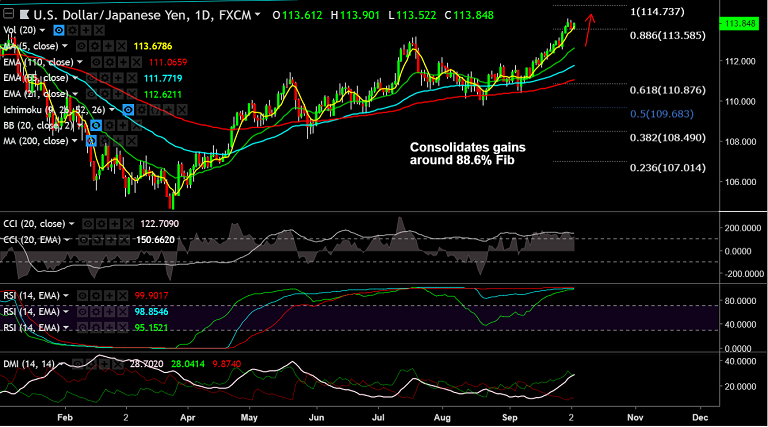Expand the Ichimoku (9, 26, 52, 26) dropdown

pyautogui.click(x=112, y=110)
